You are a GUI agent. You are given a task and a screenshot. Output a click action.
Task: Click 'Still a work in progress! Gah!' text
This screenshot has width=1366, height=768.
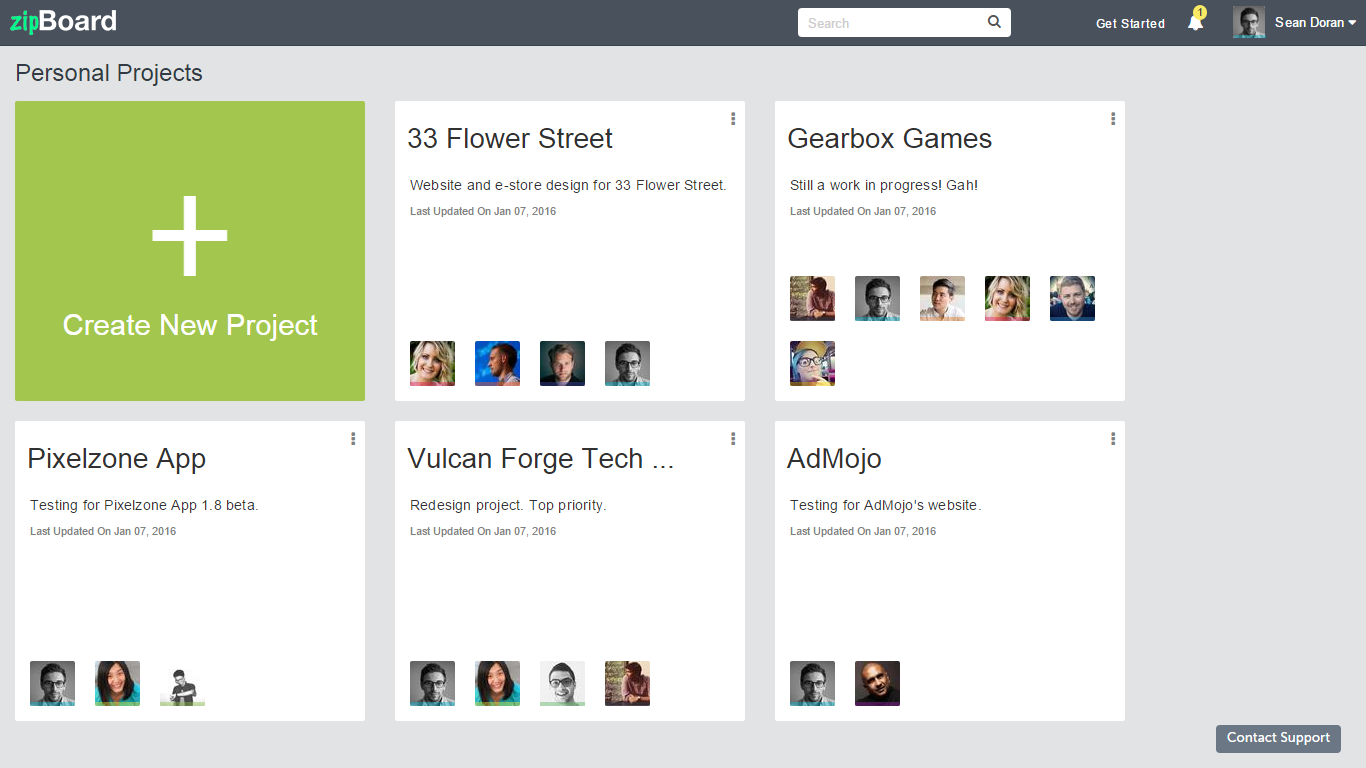point(884,185)
